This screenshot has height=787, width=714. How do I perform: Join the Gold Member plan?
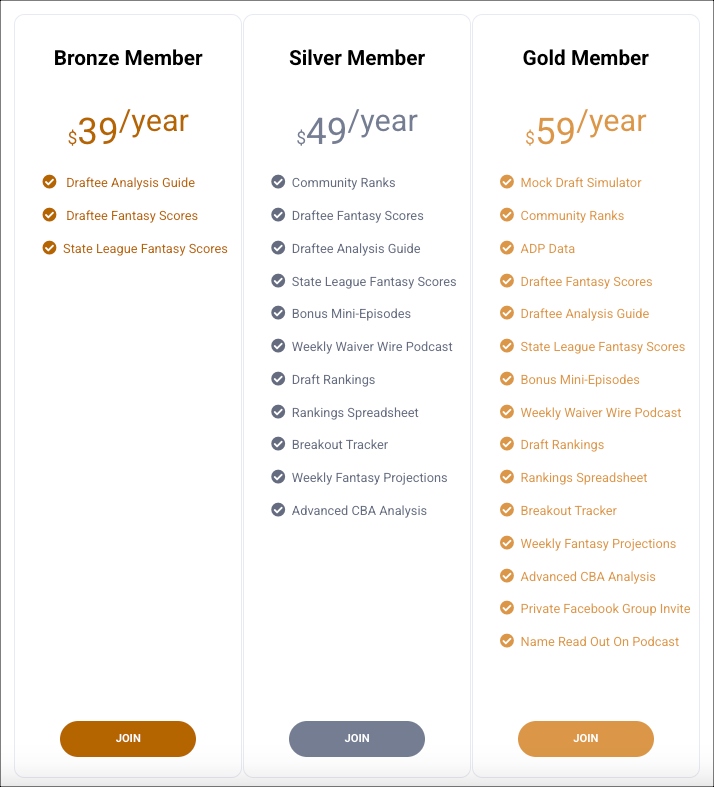coord(585,738)
